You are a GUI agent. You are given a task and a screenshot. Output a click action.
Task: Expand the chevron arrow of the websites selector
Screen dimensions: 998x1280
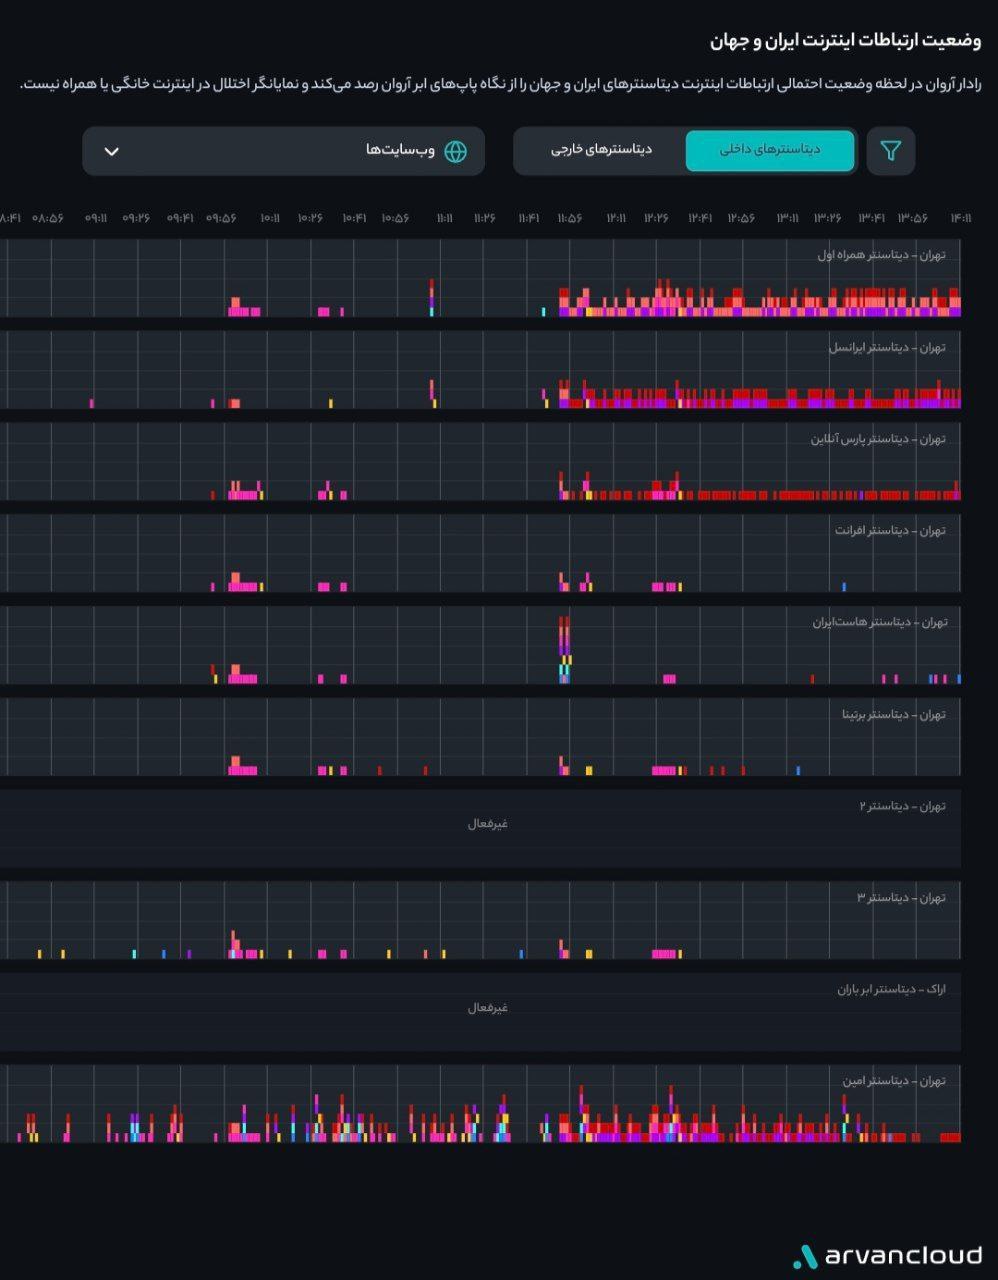click(112, 151)
